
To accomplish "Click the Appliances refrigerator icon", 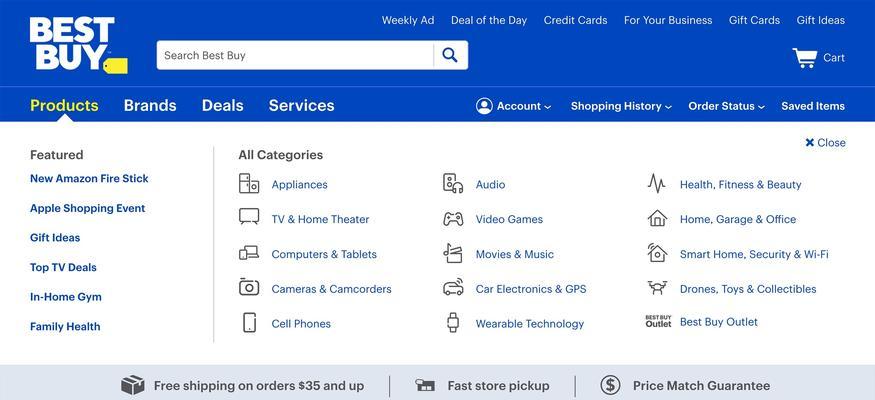I will coord(249,184).
